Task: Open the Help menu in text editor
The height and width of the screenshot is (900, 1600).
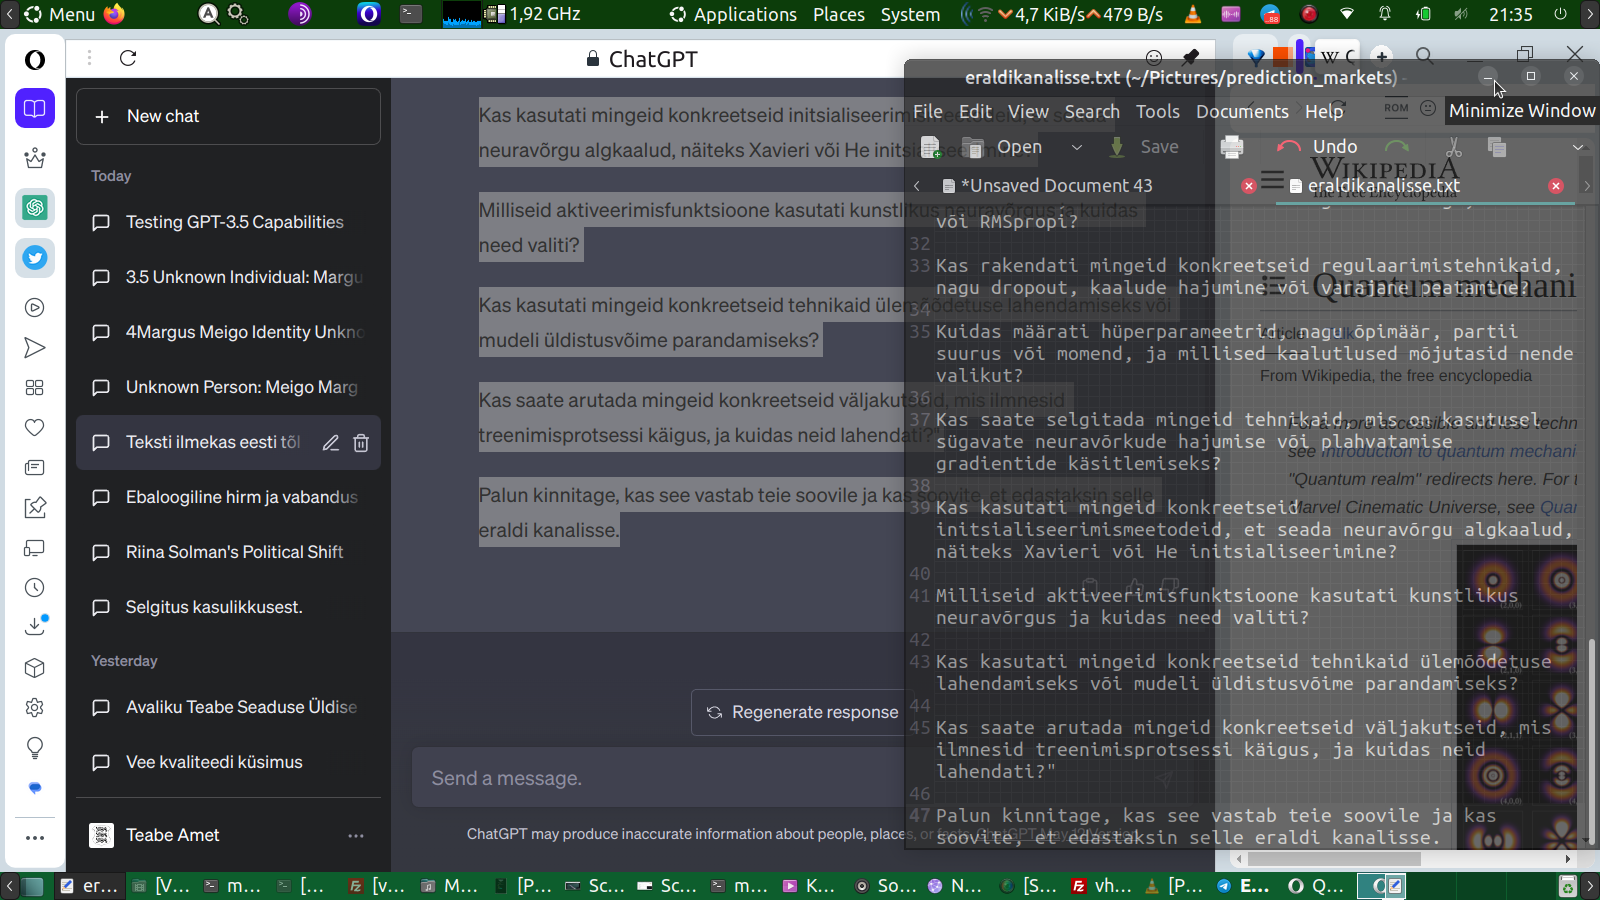Action: click(x=1323, y=112)
